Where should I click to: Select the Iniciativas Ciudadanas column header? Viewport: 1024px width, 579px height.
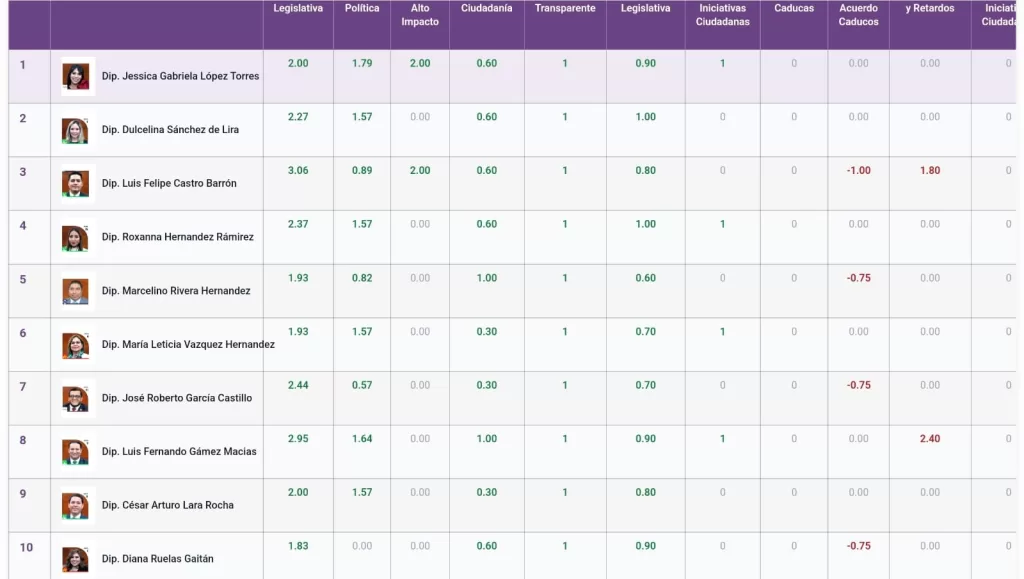click(x=722, y=15)
